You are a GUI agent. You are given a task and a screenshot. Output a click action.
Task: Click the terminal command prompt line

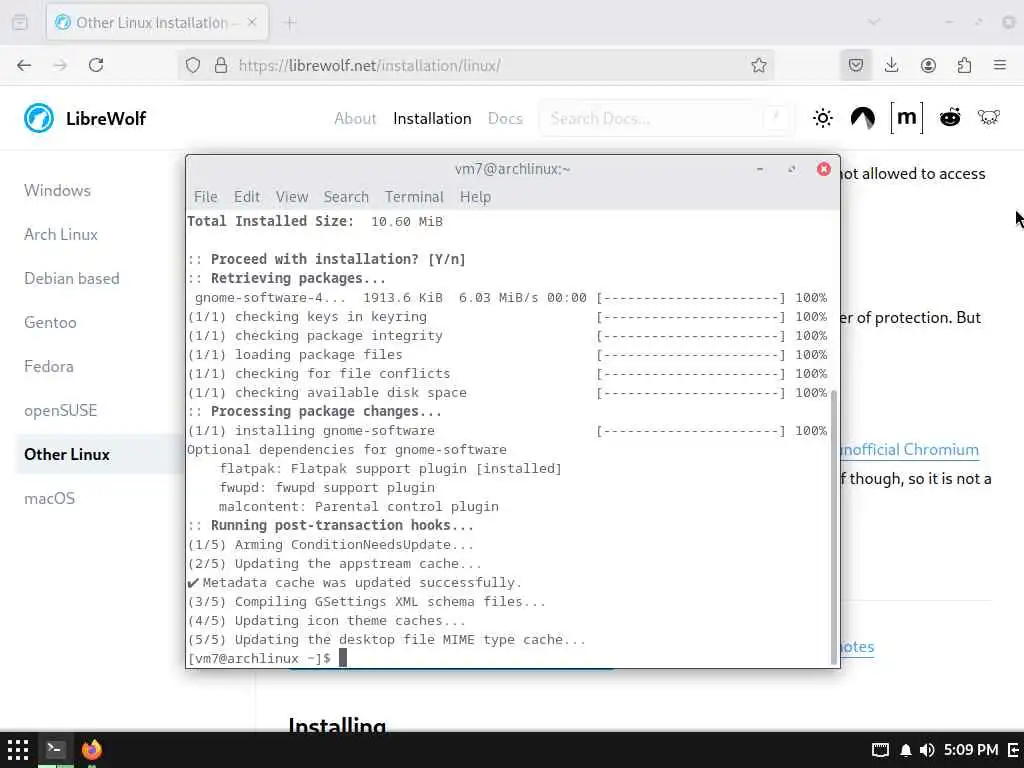266,658
